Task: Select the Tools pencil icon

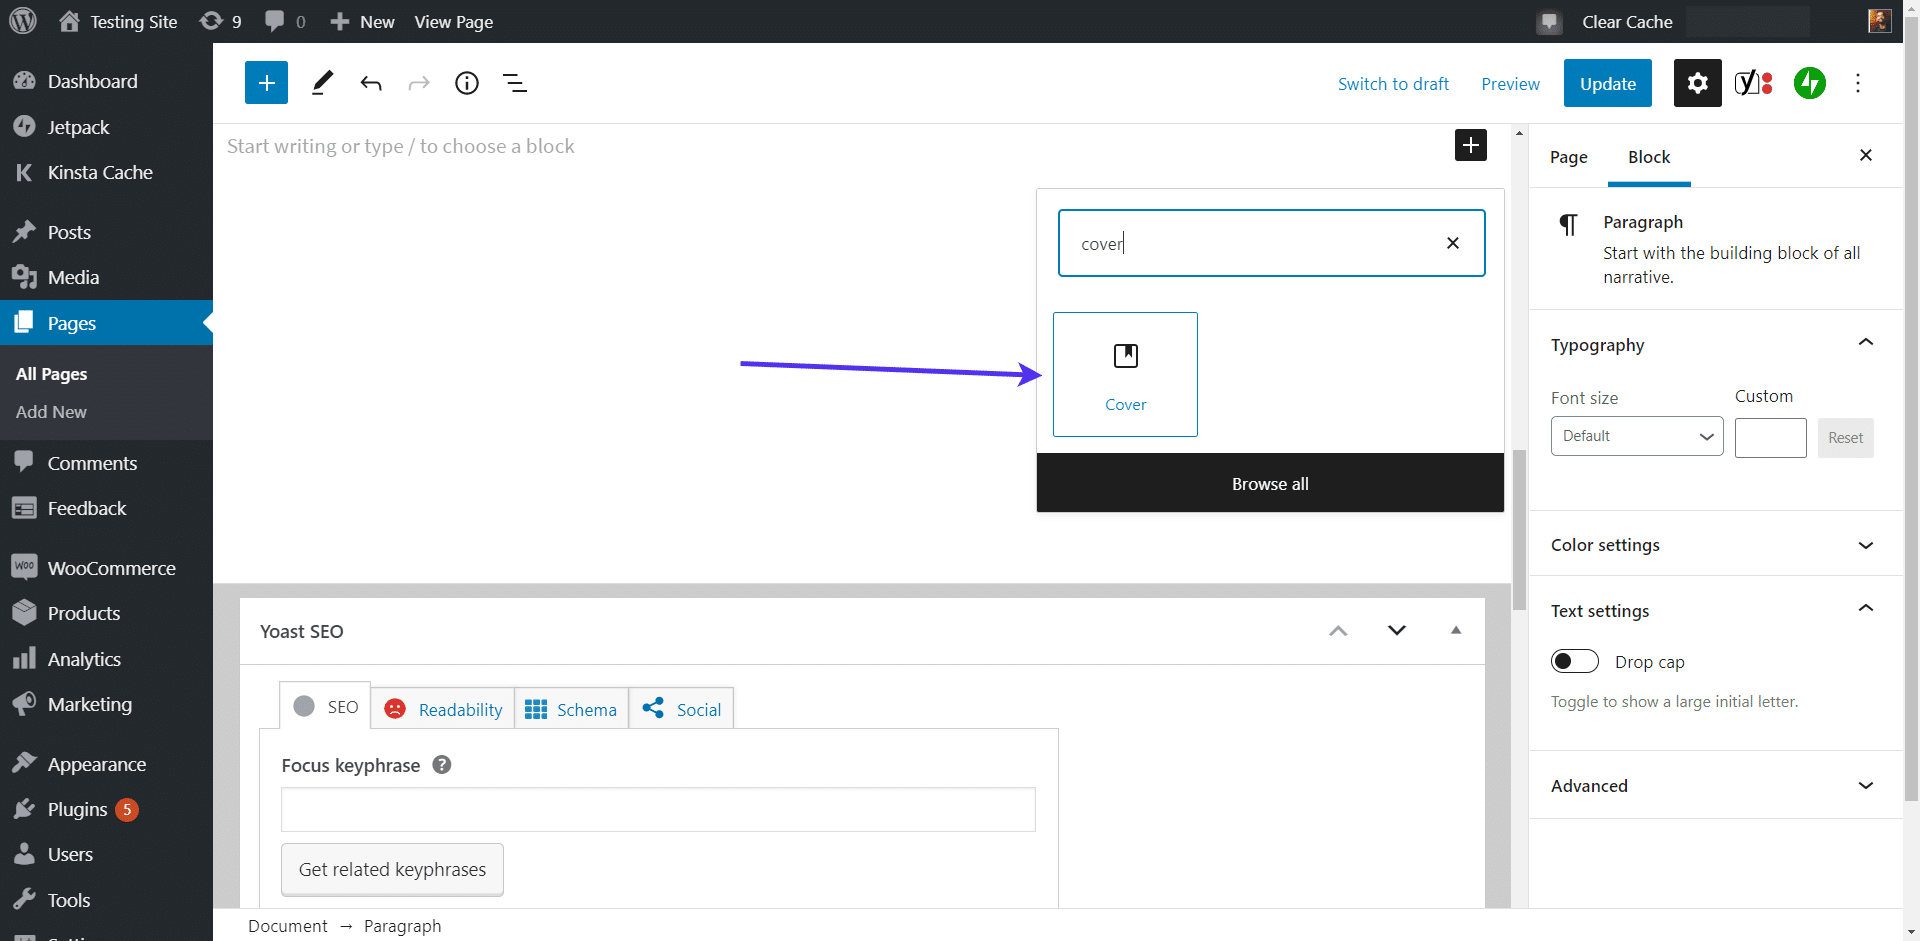Action: click(x=321, y=83)
